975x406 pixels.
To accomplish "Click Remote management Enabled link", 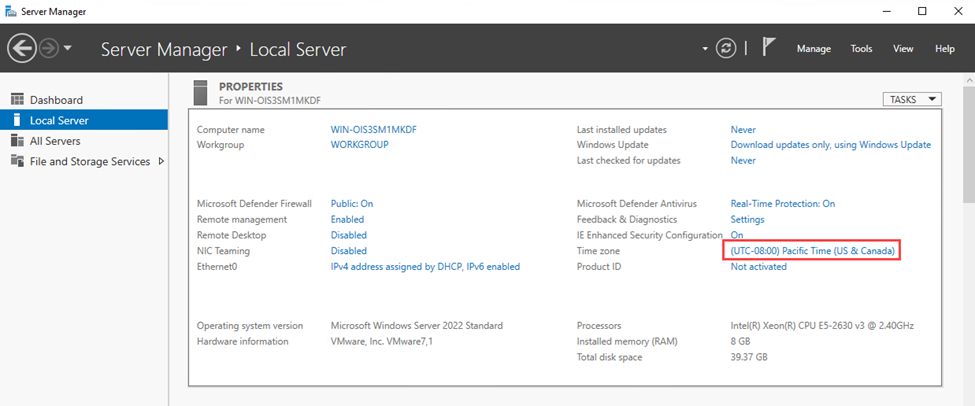I will [x=348, y=219].
